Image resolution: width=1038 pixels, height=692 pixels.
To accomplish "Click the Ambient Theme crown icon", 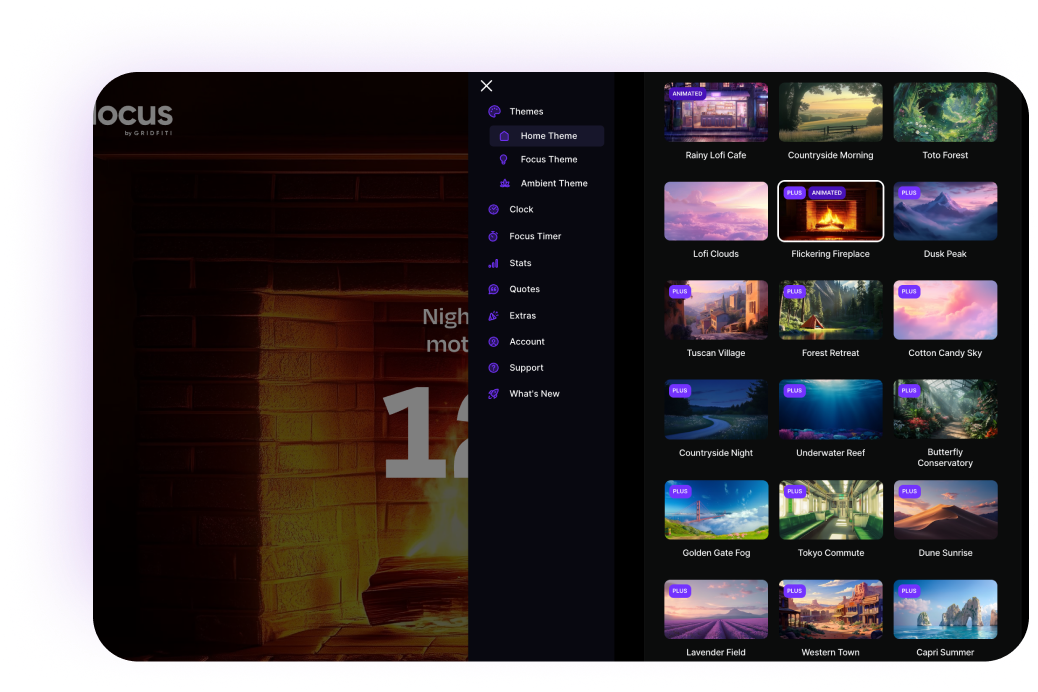I will [506, 183].
